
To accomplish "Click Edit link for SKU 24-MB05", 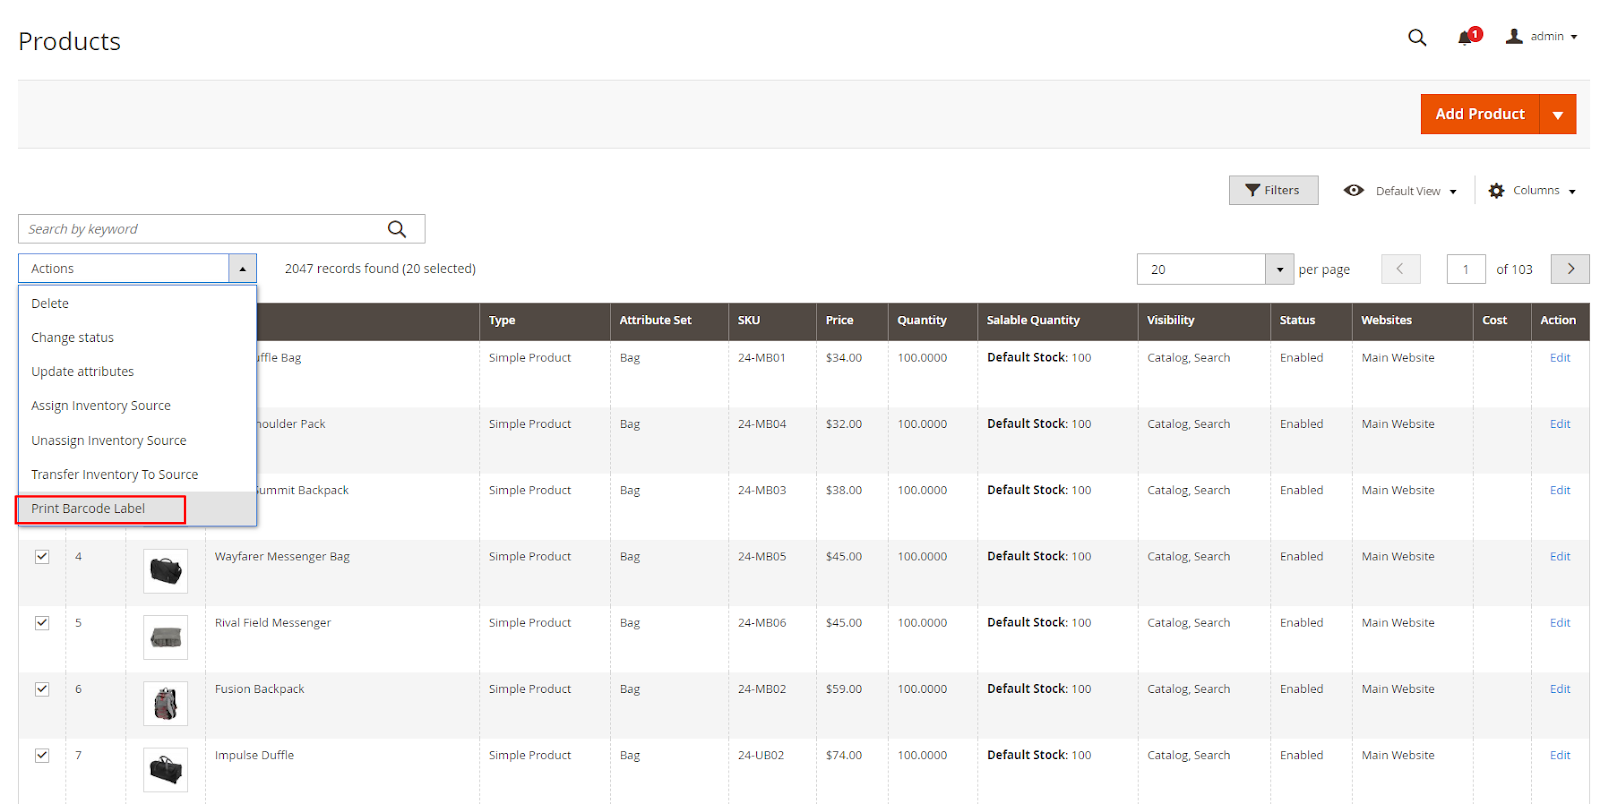I will pyautogui.click(x=1559, y=557).
